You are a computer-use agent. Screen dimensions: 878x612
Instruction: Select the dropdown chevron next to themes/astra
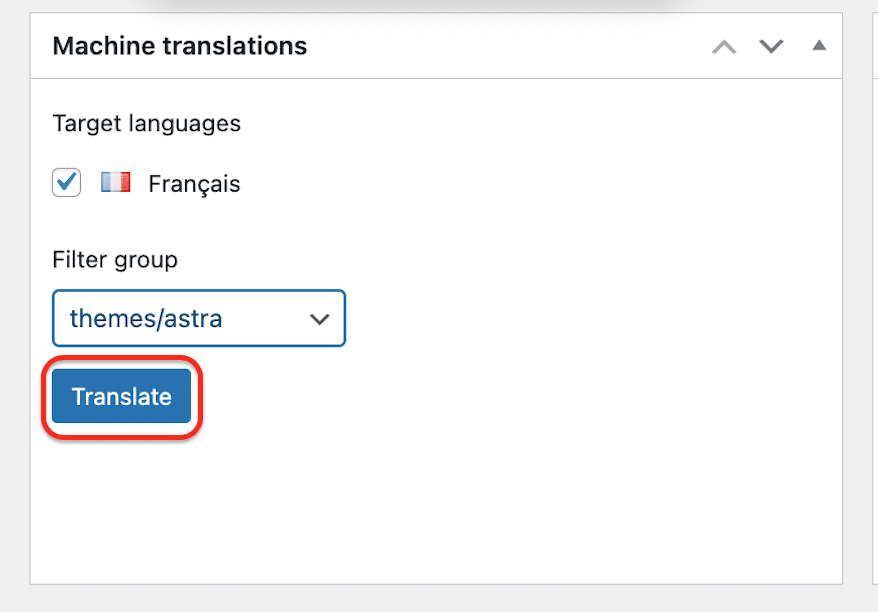point(320,318)
